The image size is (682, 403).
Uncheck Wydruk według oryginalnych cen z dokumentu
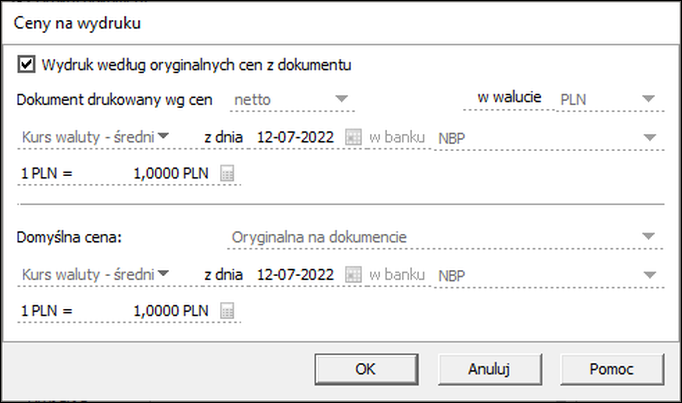click(26, 64)
